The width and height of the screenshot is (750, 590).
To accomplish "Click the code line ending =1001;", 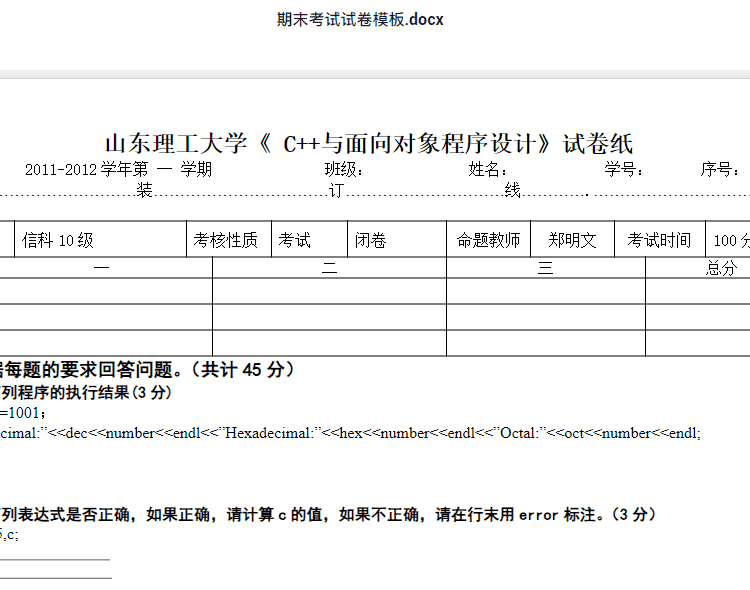I will pos(23,413).
